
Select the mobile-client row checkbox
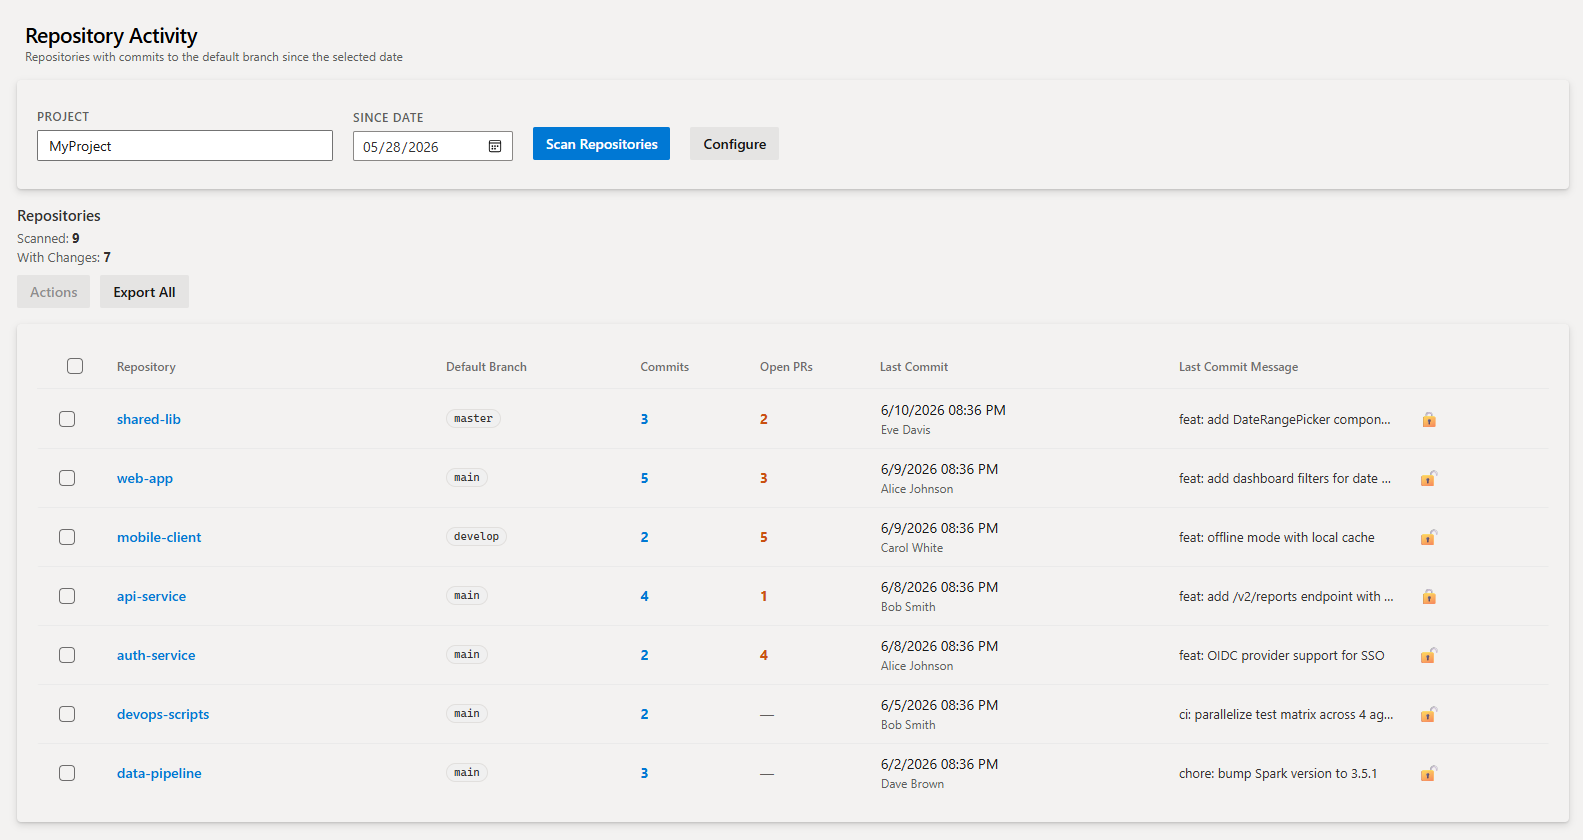click(x=67, y=537)
